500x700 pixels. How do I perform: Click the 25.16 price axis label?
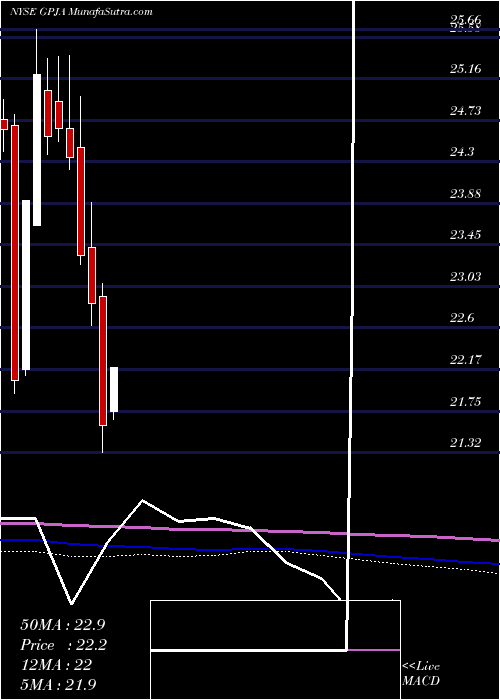(466, 69)
